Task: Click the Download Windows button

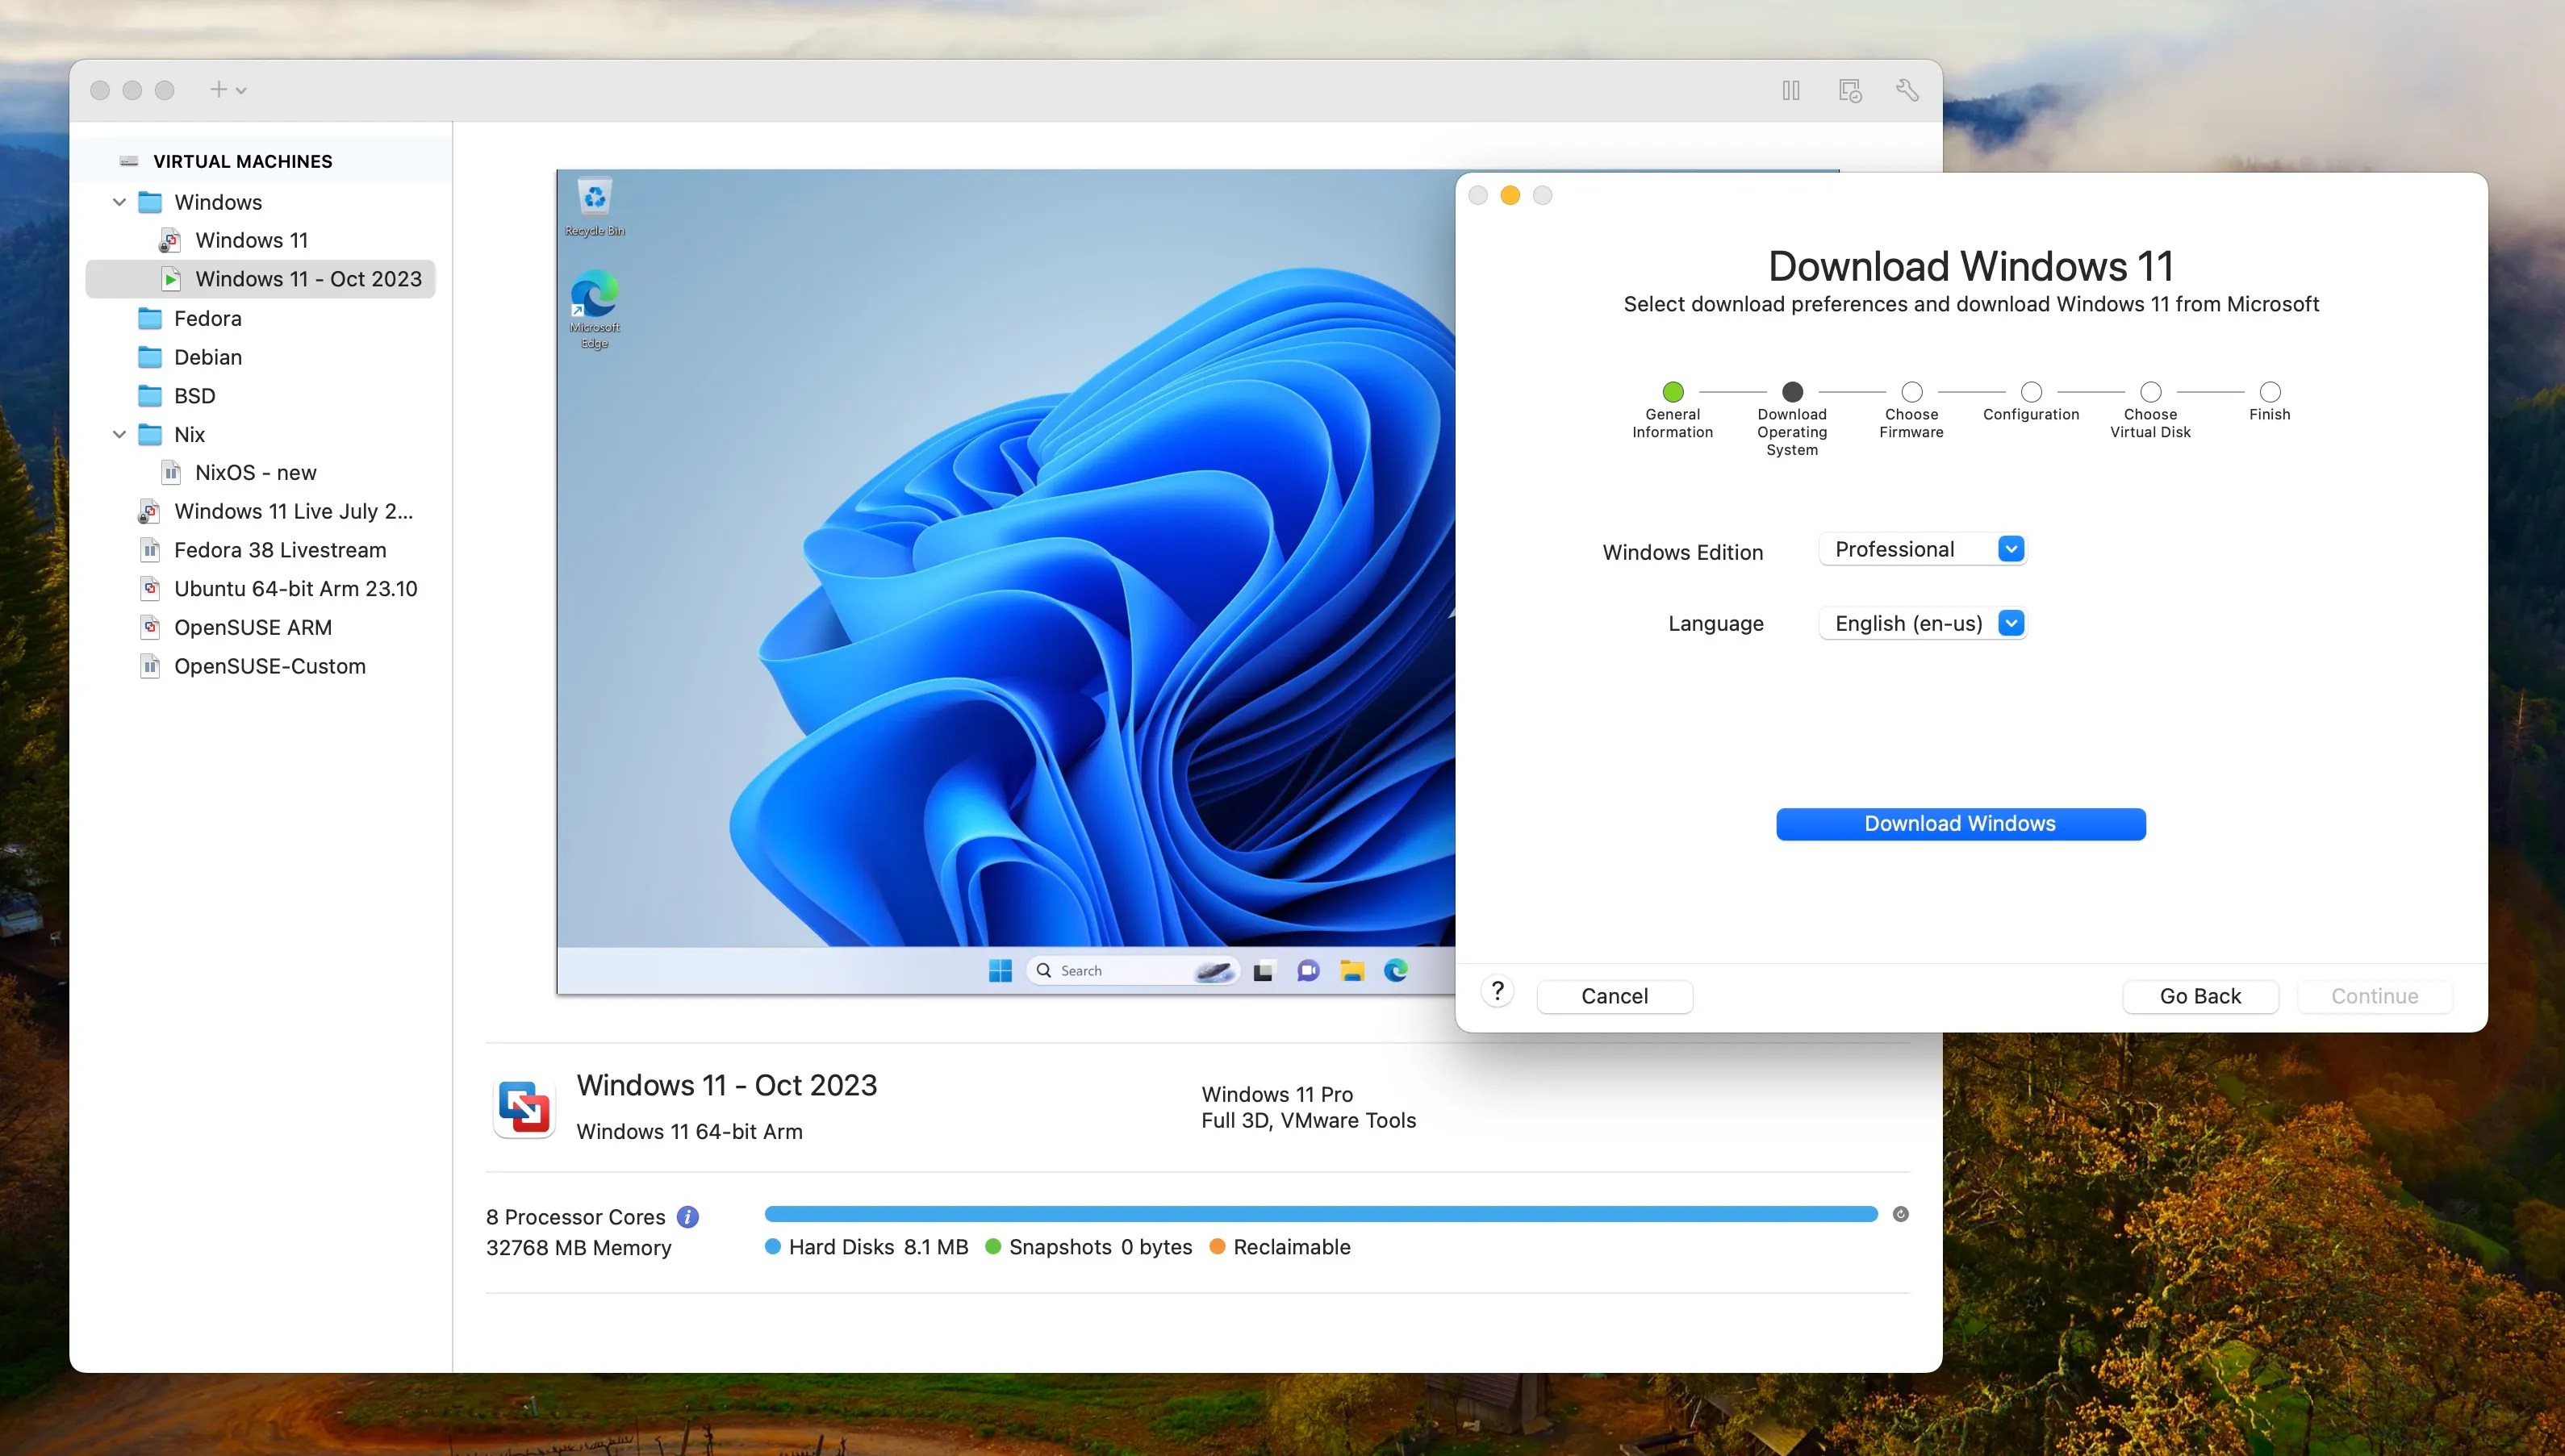Action: (x=1960, y=824)
